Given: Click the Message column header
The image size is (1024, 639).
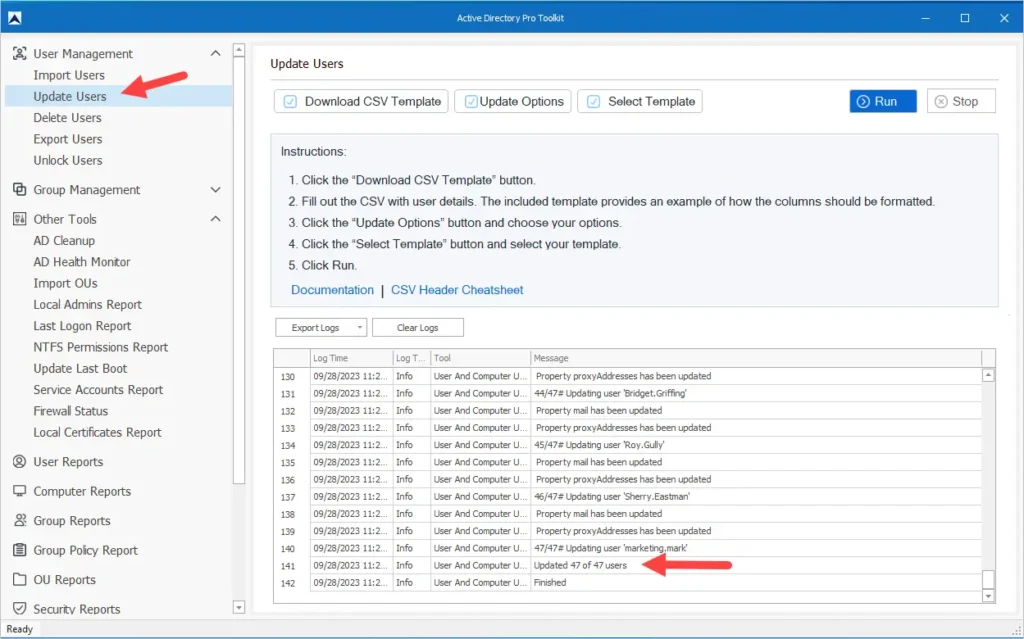Looking at the screenshot, I should (756, 358).
